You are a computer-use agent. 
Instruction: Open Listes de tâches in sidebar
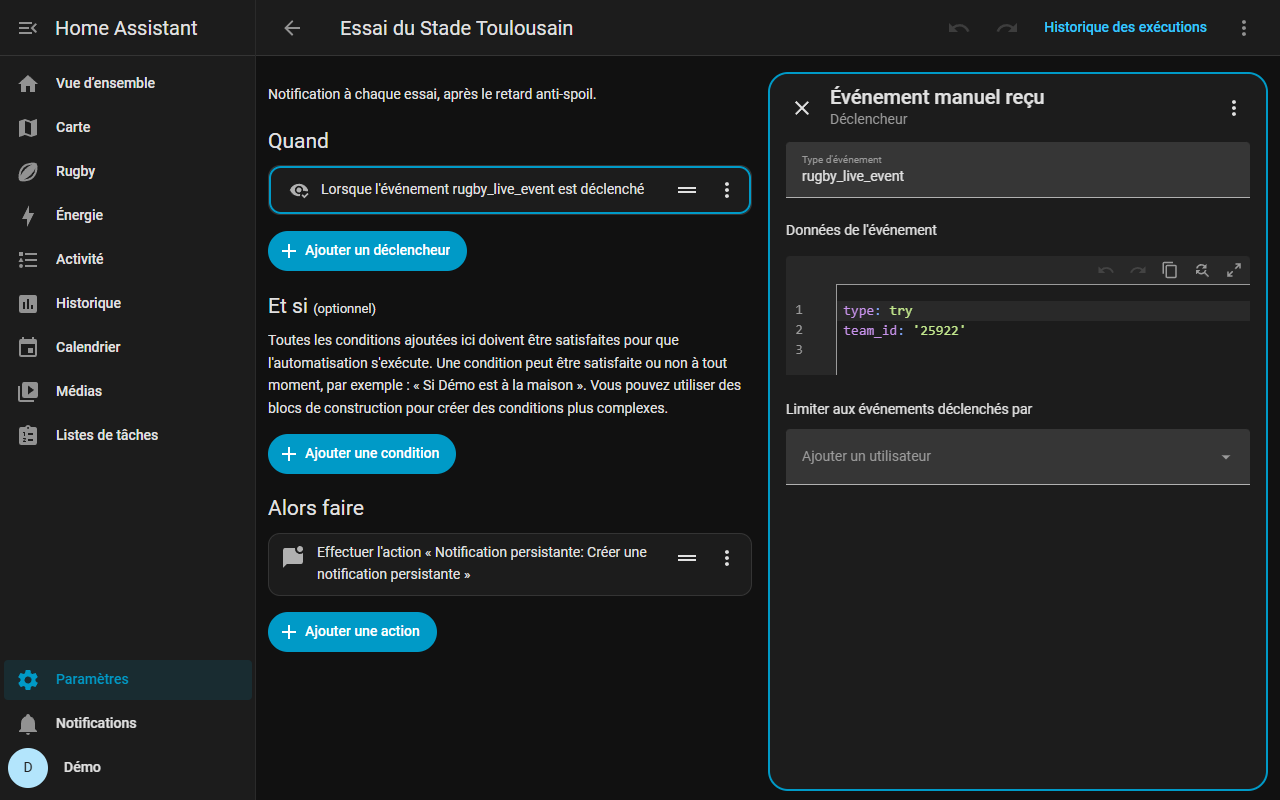click(128, 435)
